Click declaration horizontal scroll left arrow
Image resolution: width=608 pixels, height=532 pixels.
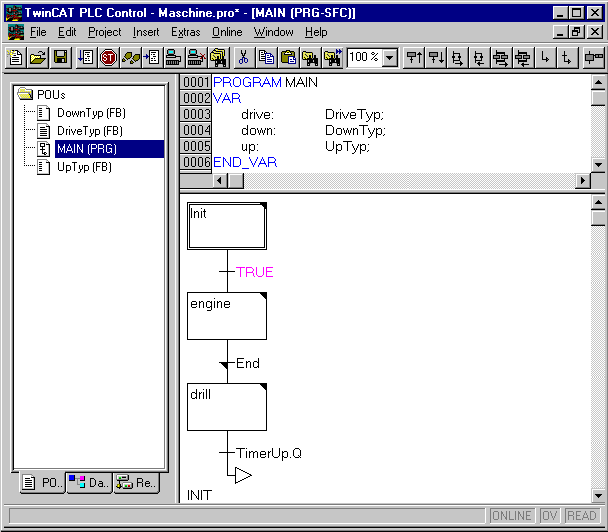[x=220, y=181]
